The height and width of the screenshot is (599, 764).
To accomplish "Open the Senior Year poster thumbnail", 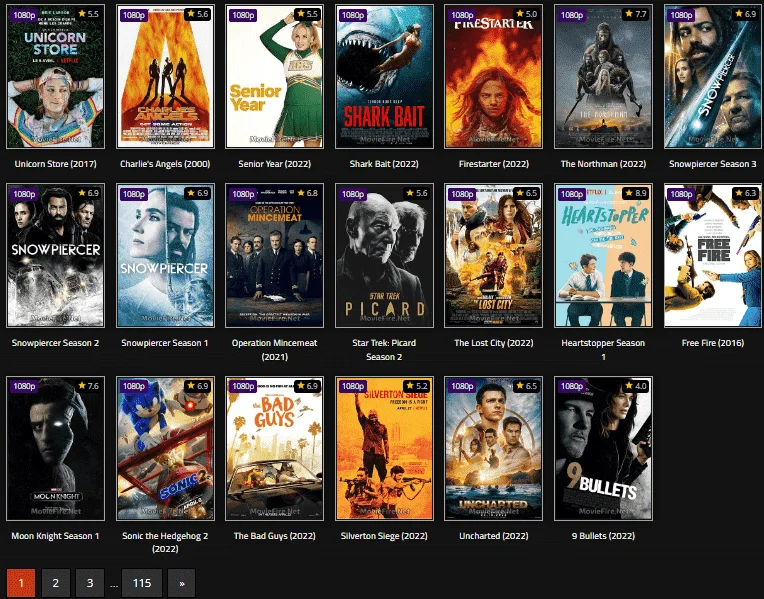I will [x=274, y=77].
